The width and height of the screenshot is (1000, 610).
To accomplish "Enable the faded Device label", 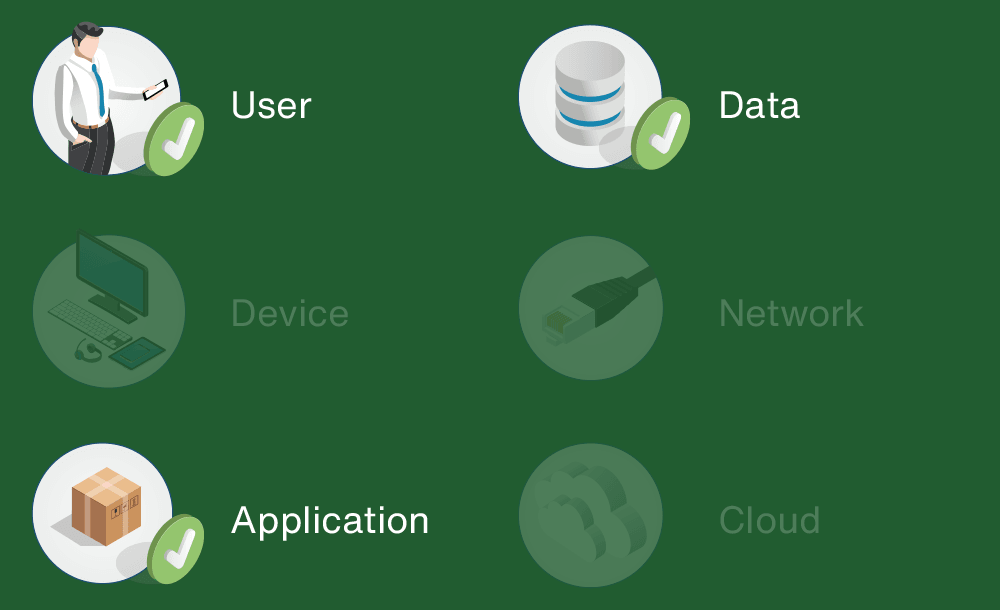I will [x=290, y=313].
